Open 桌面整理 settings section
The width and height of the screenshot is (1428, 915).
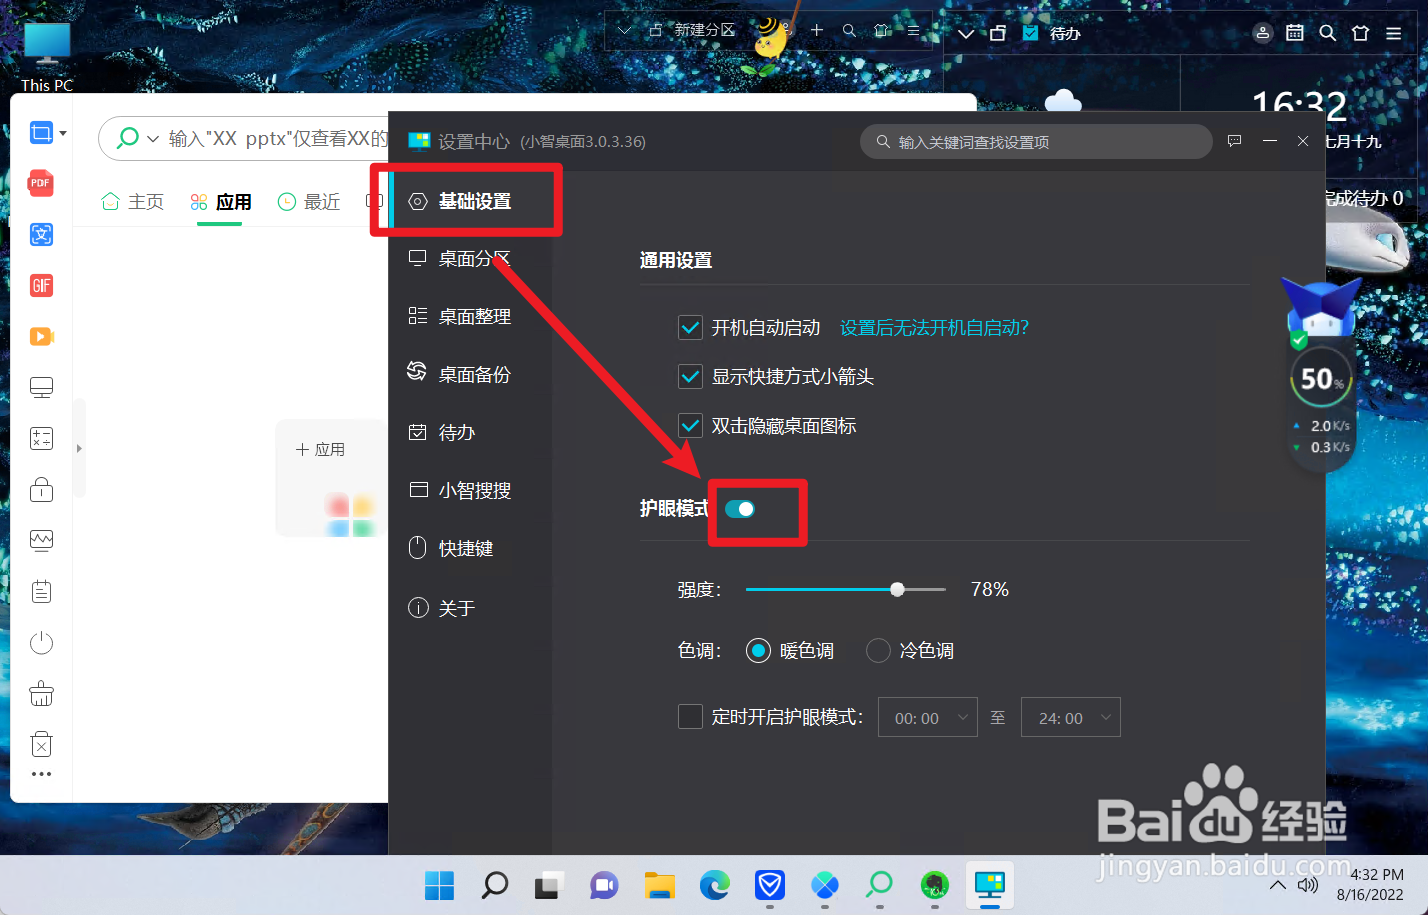coord(469,317)
